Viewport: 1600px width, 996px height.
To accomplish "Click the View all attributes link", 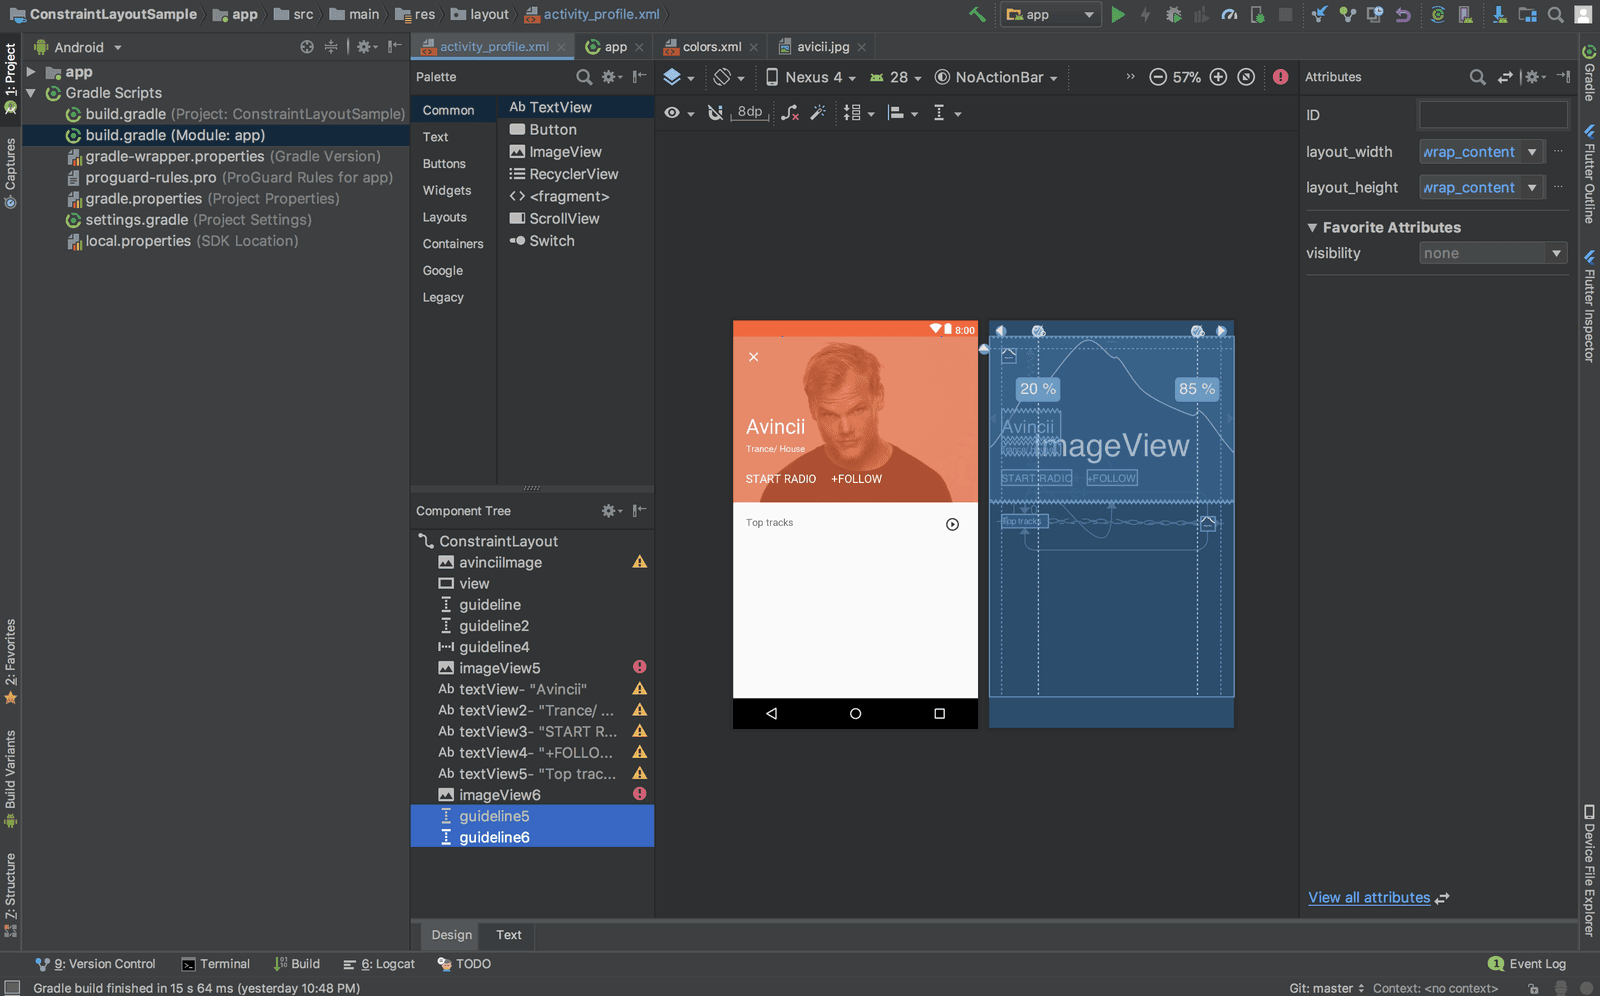I will coord(1368,898).
